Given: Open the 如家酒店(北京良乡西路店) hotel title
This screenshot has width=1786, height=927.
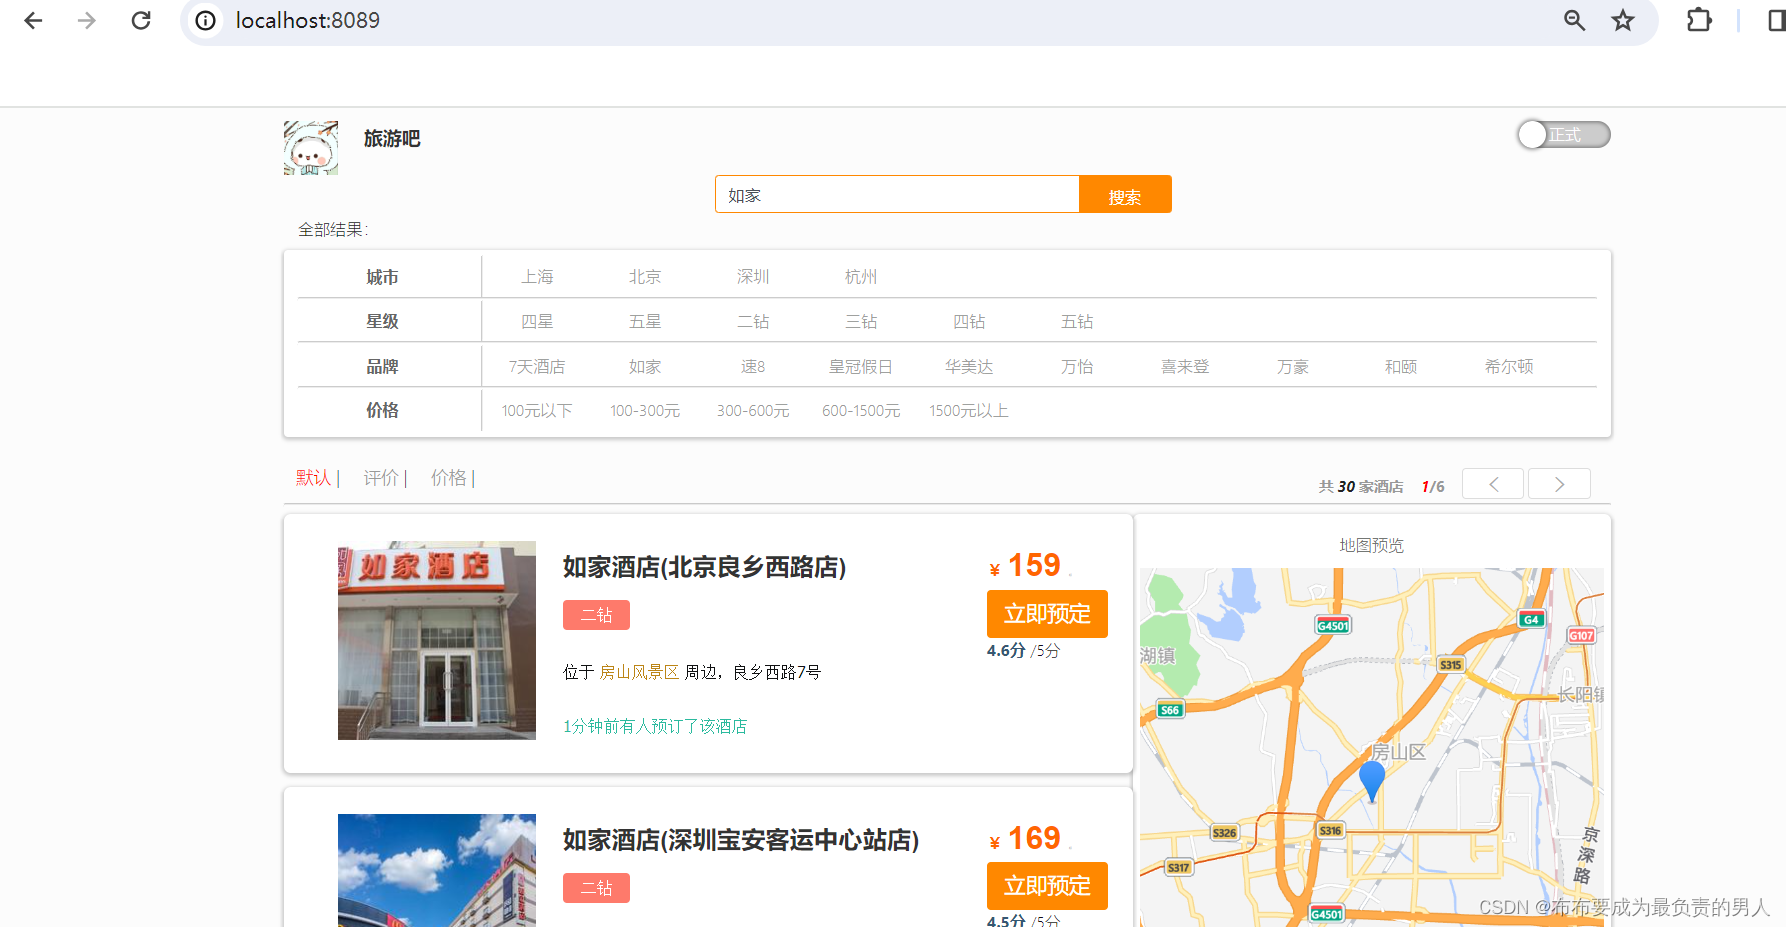Looking at the screenshot, I should pos(704,567).
